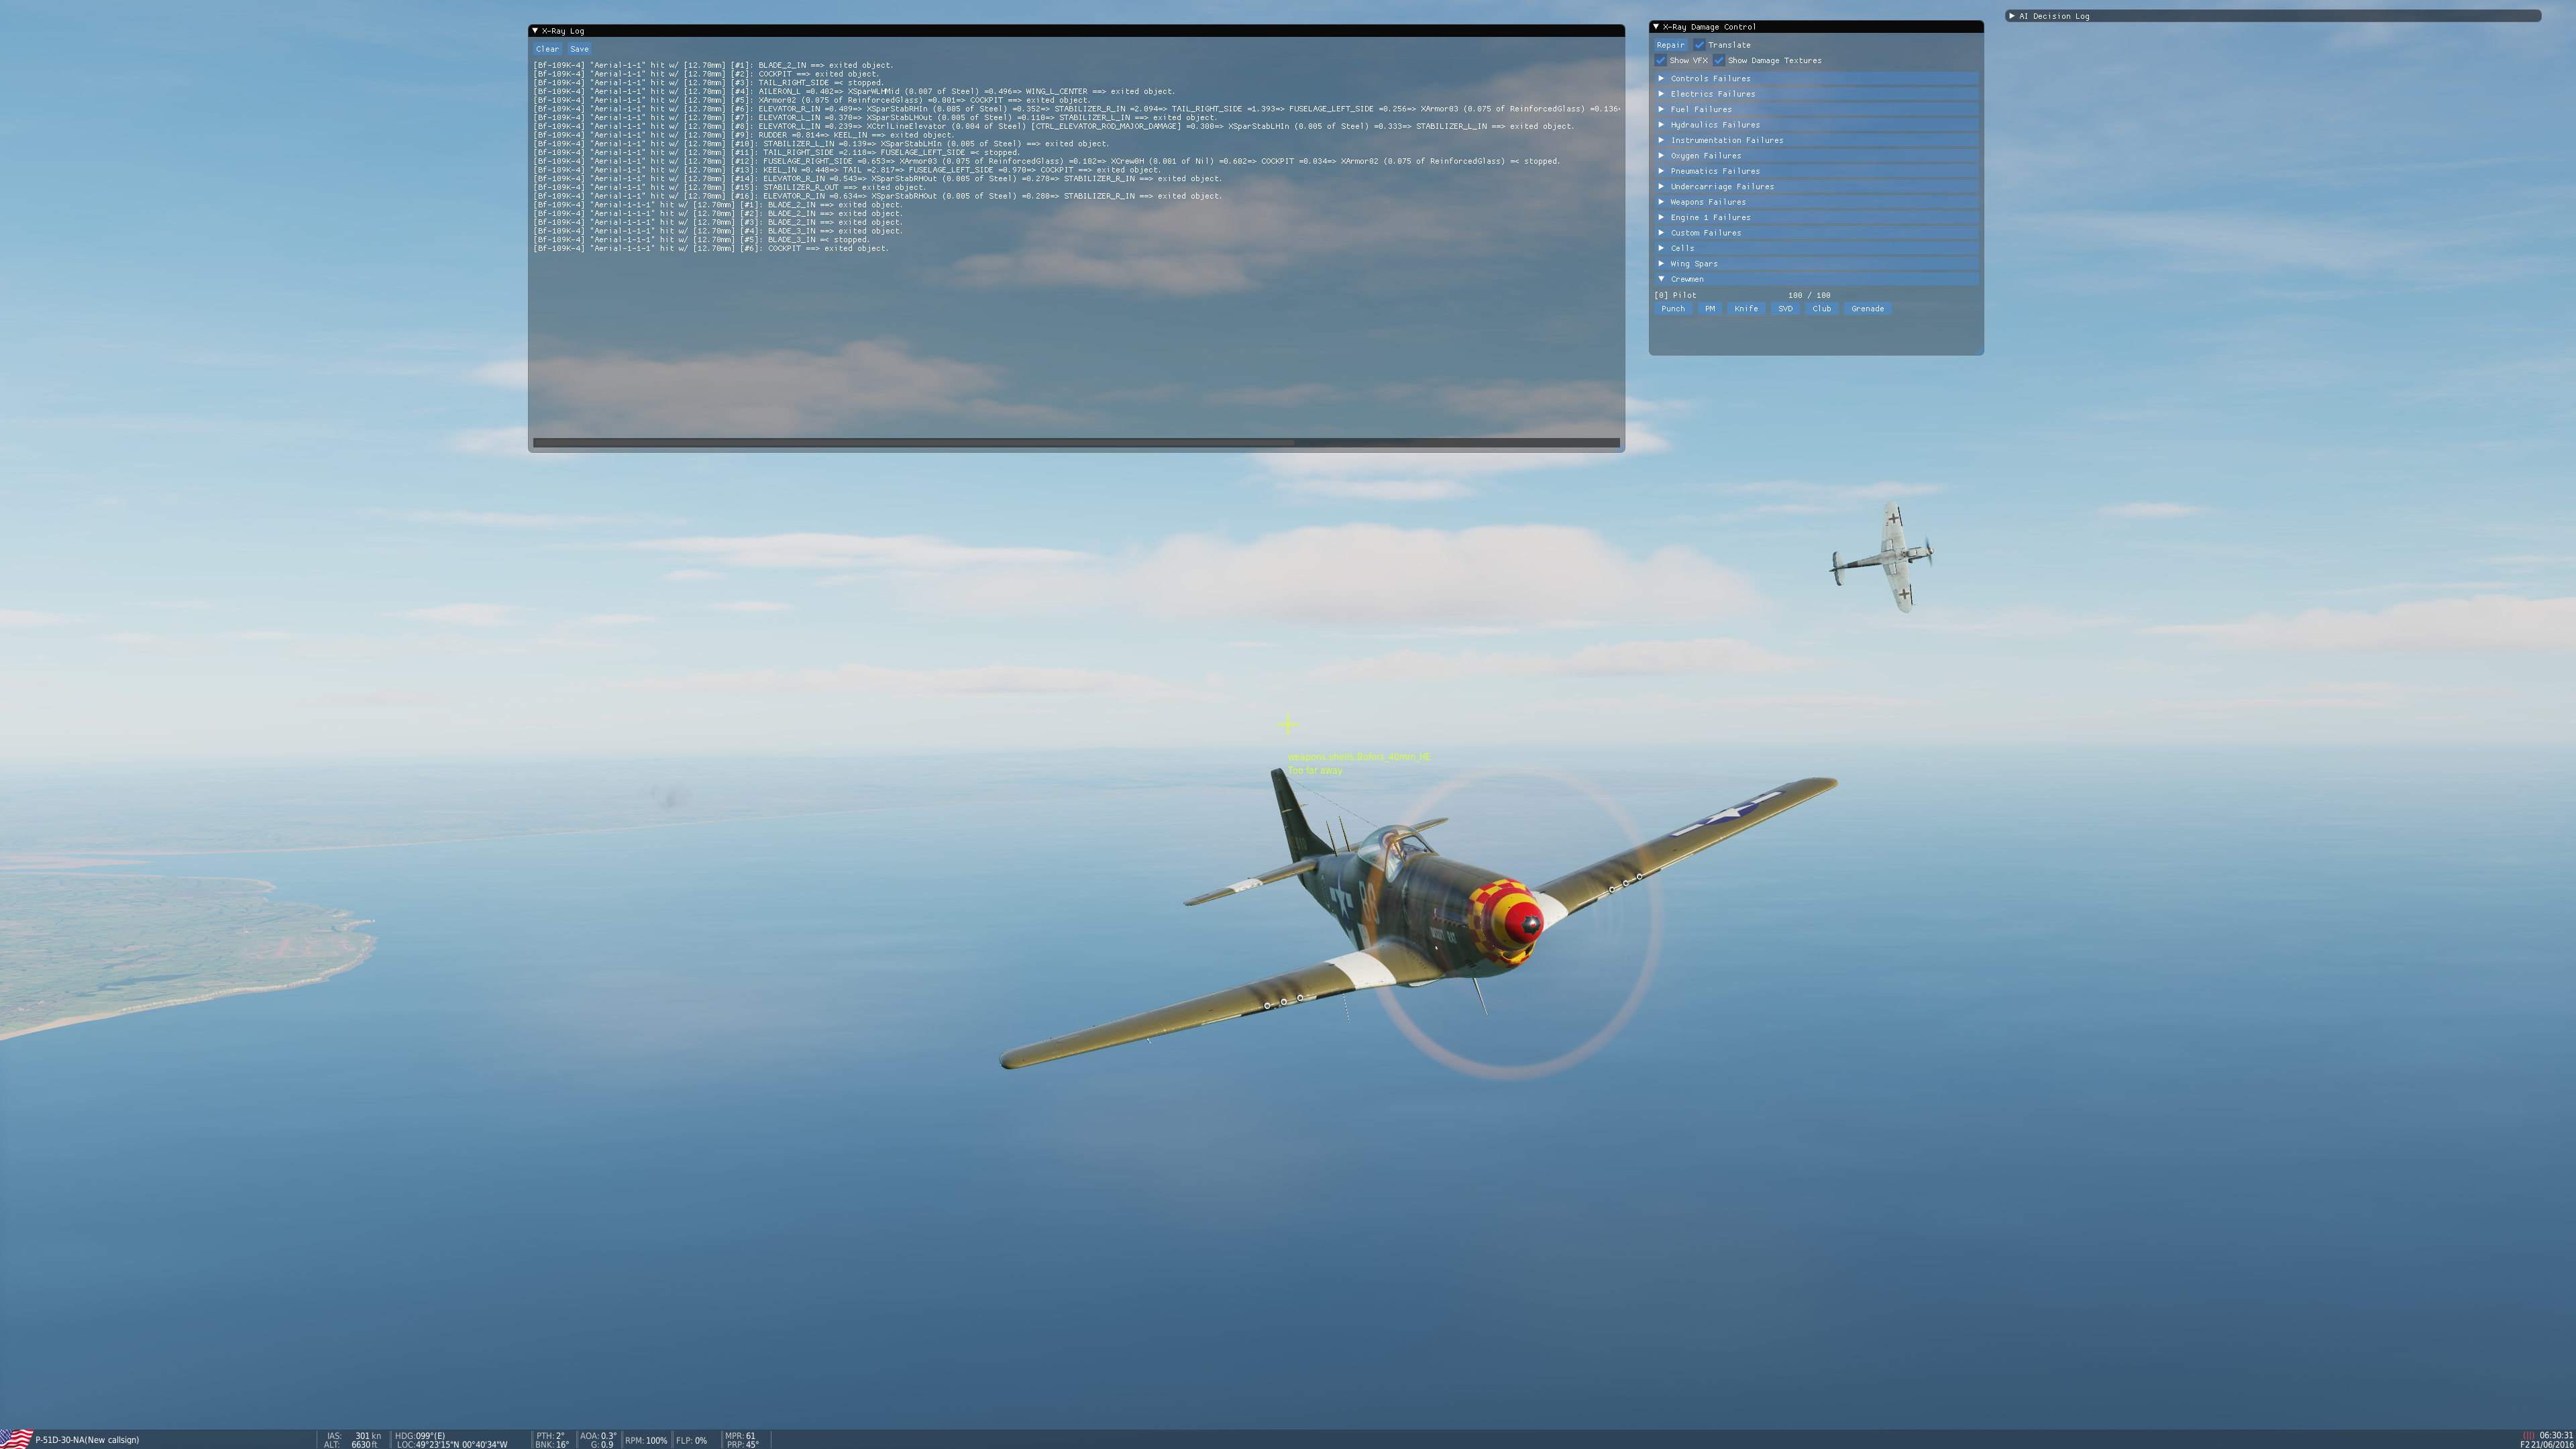Expand Instrumentation Failures section
This screenshot has height=1449, width=2576.
(x=1816, y=140)
